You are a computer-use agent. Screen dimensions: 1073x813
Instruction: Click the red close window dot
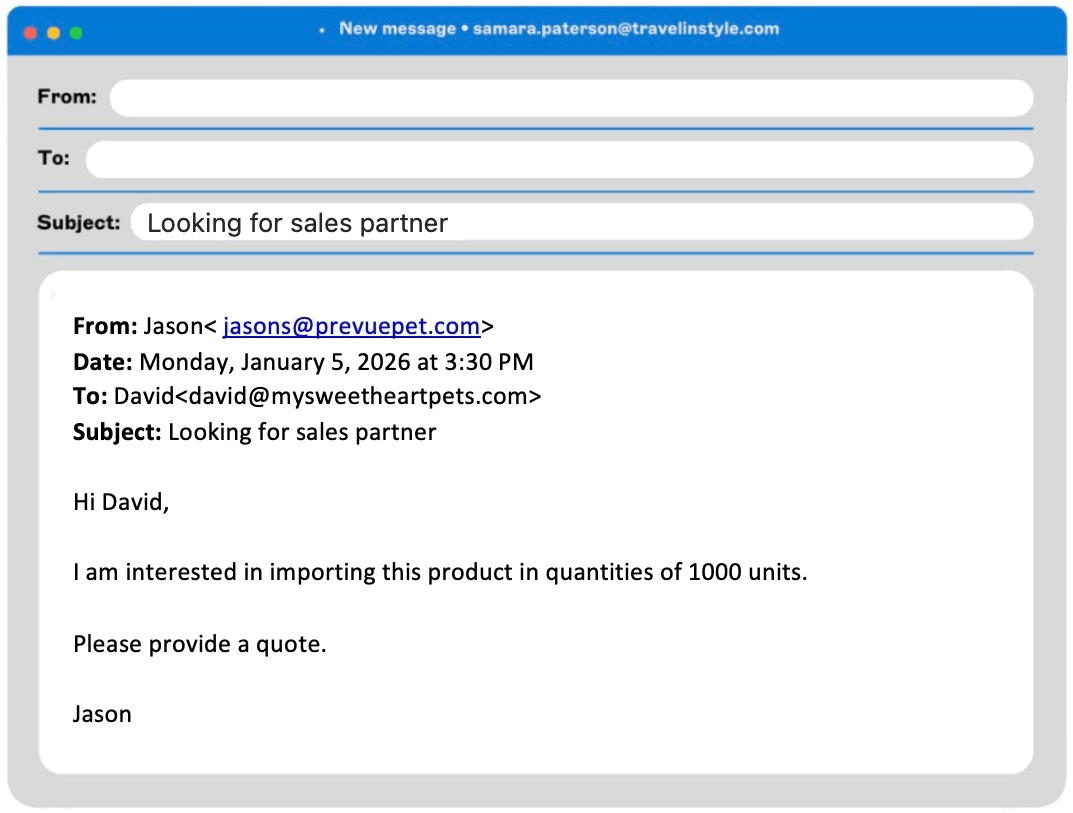pyautogui.click(x=30, y=33)
